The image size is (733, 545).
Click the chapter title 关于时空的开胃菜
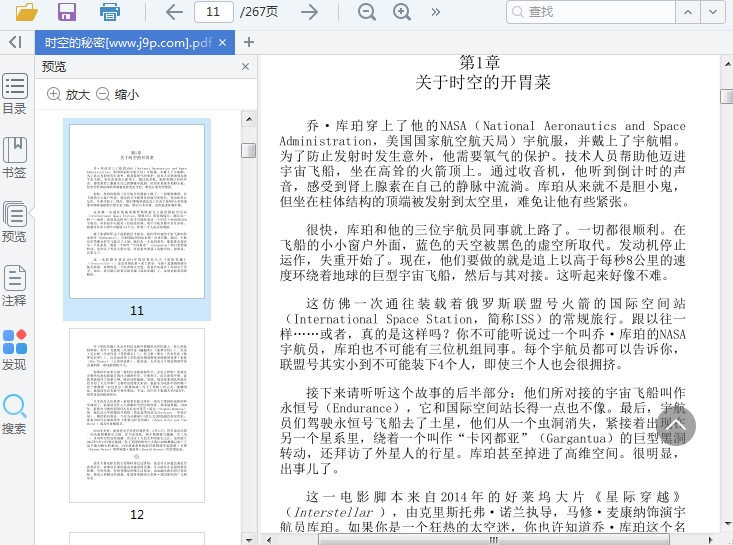tap(483, 83)
